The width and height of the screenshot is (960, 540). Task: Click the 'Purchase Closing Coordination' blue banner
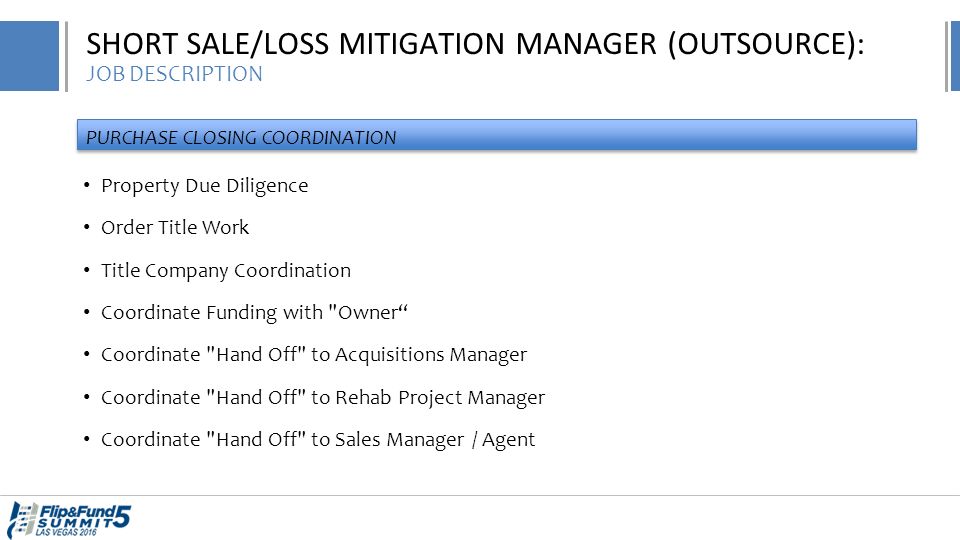(497, 135)
